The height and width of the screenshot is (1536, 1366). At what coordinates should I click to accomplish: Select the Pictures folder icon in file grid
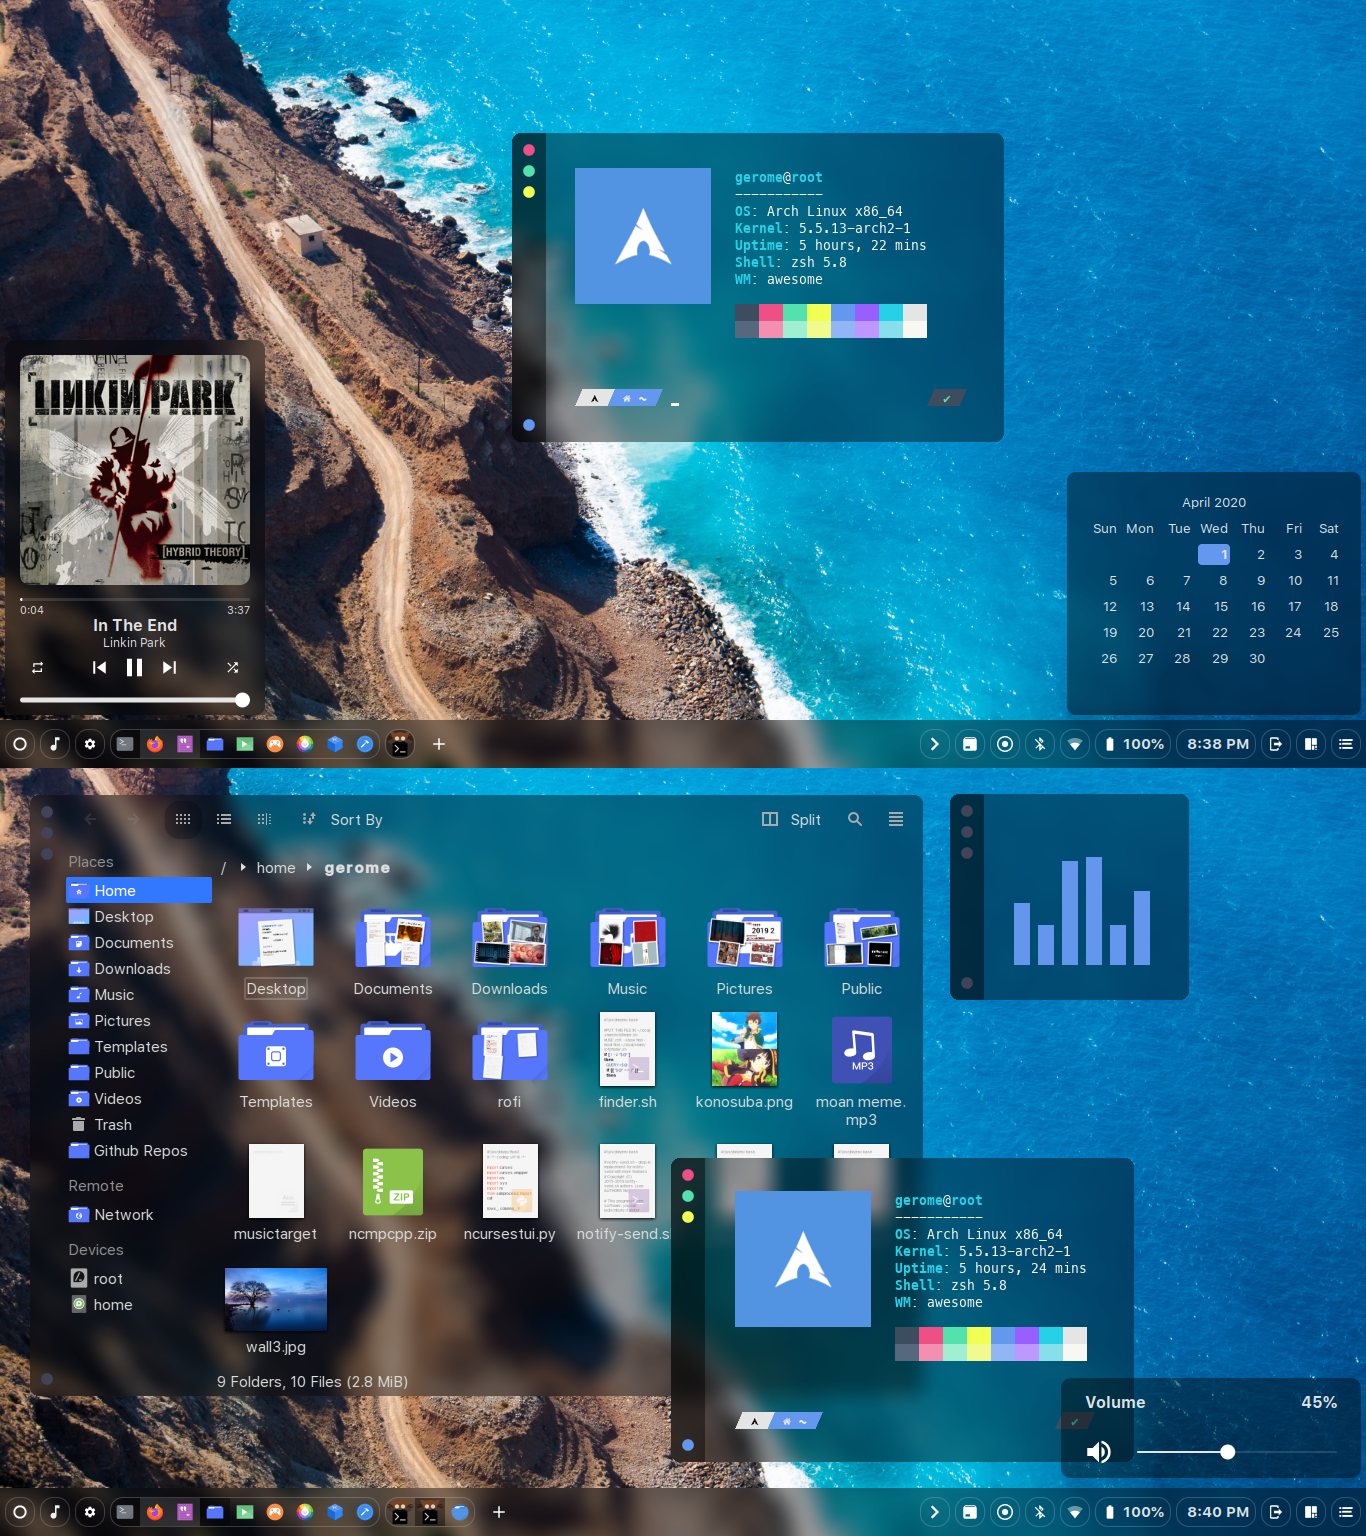(x=744, y=939)
